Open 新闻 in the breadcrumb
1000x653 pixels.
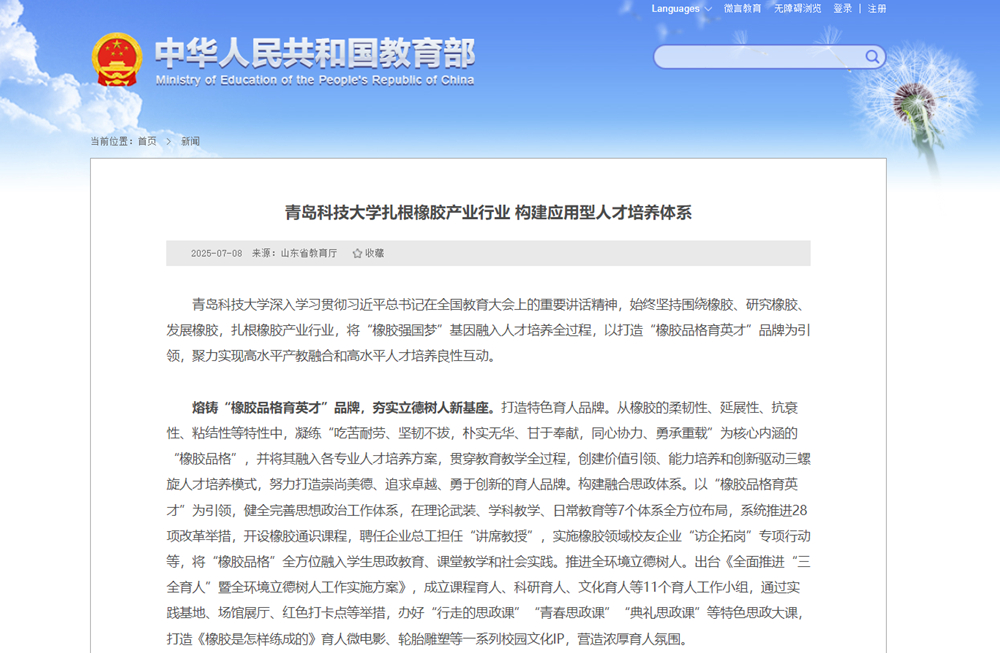pos(190,141)
